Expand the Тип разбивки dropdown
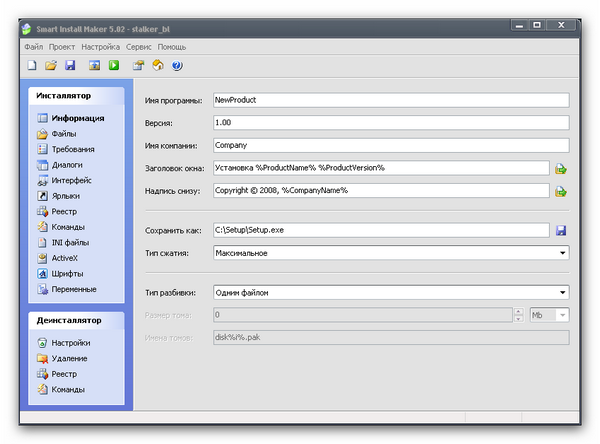600x444 pixels. (x=563, y=293)
